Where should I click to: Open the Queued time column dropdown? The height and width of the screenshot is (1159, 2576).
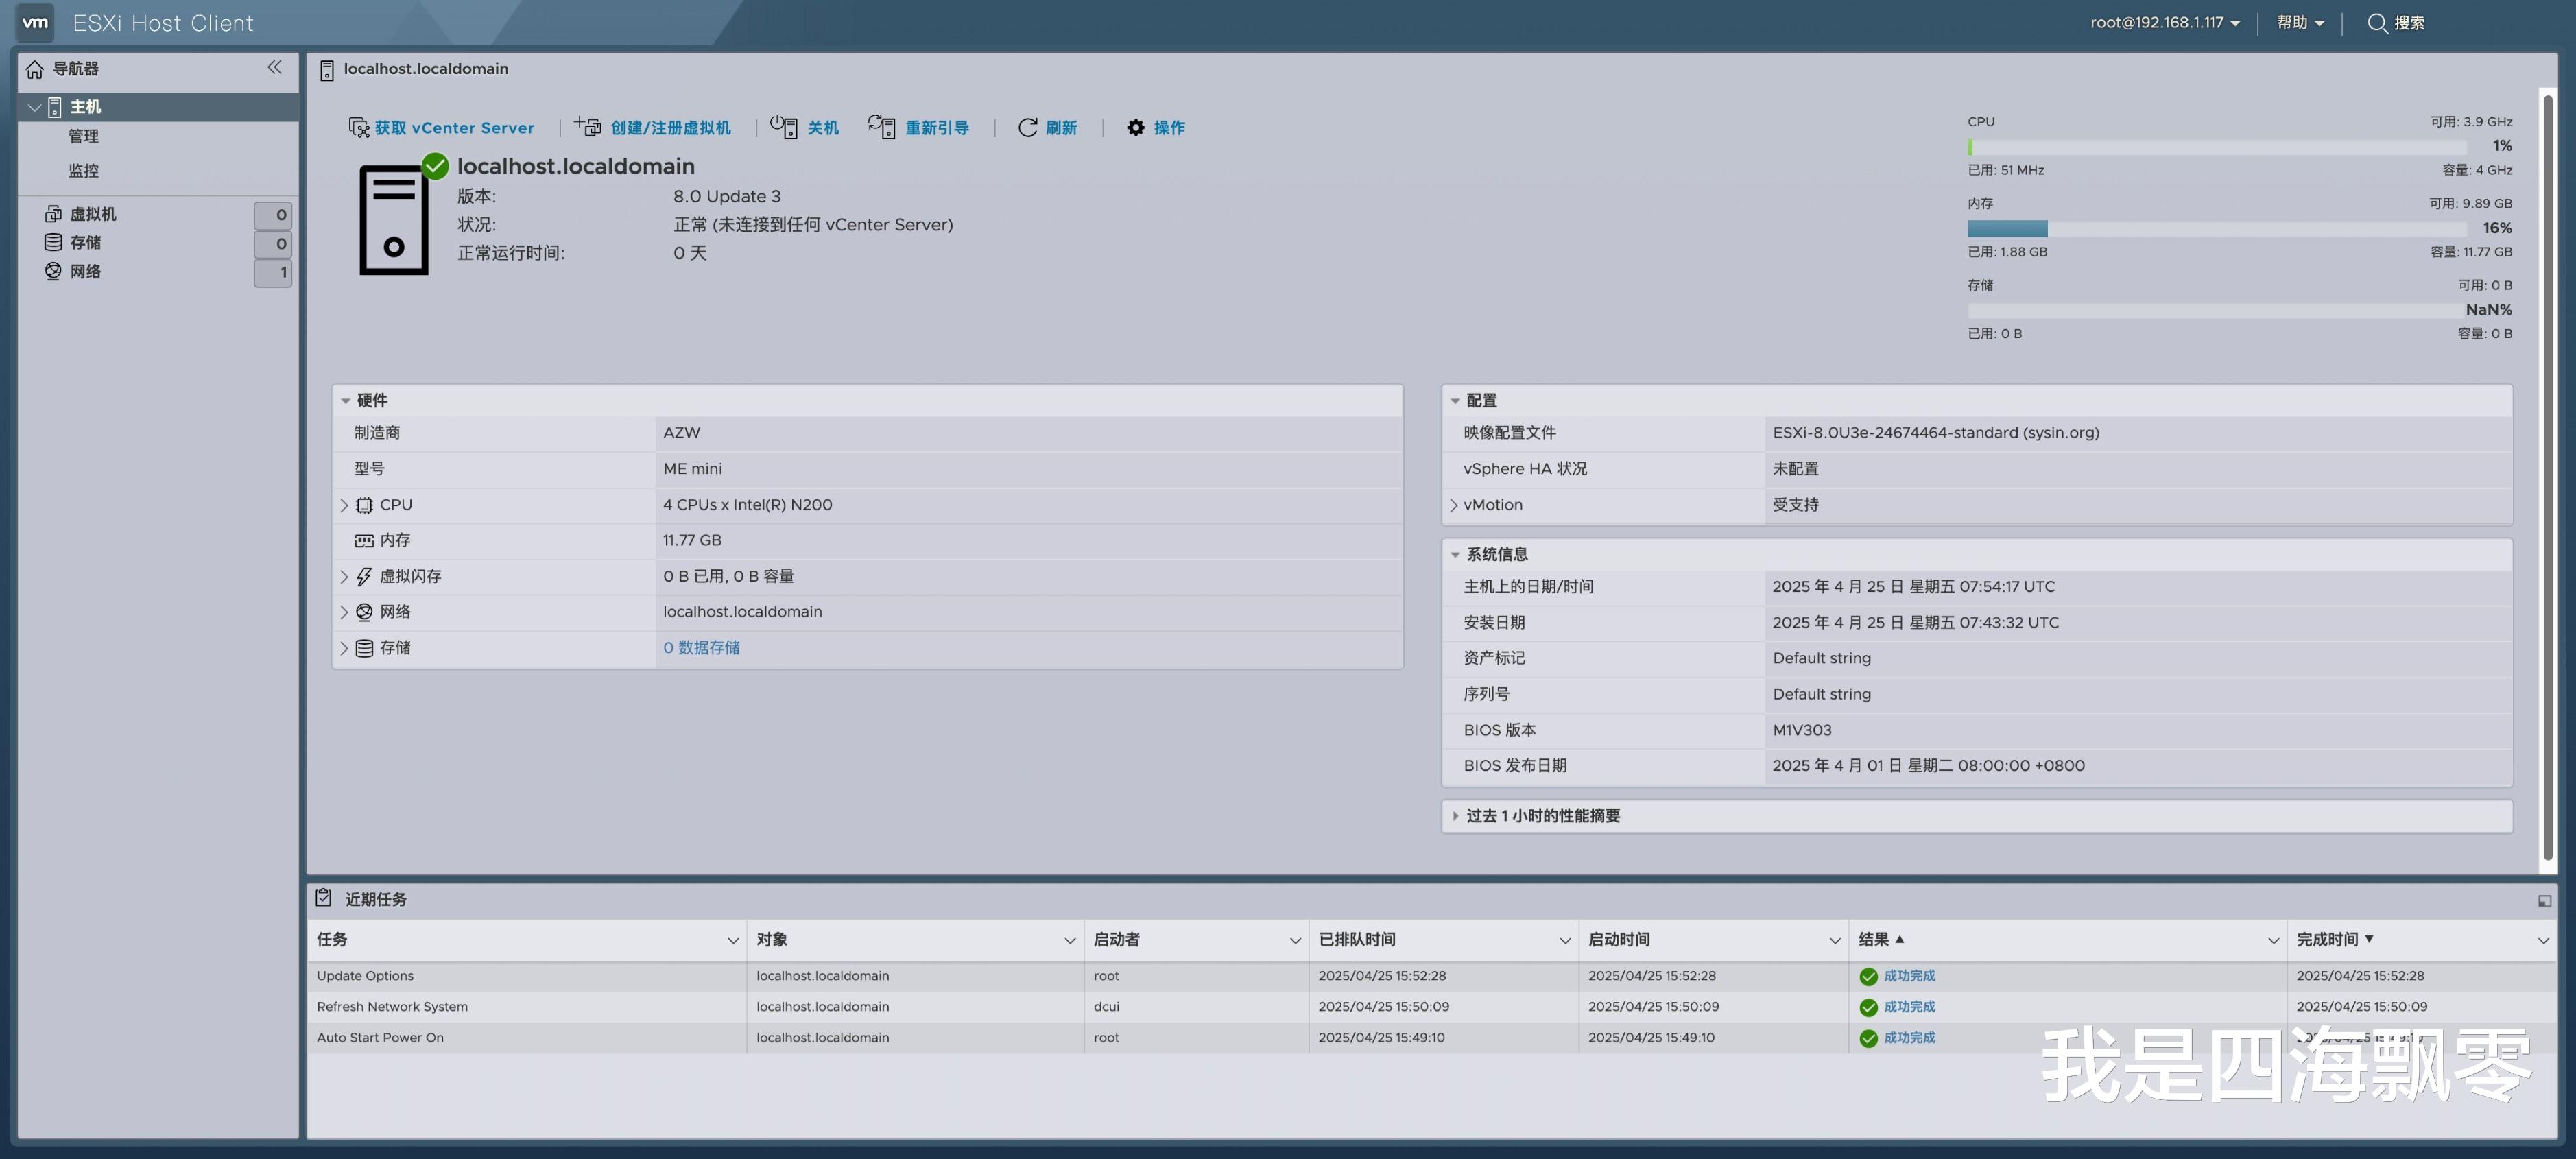coord(1564,940)
